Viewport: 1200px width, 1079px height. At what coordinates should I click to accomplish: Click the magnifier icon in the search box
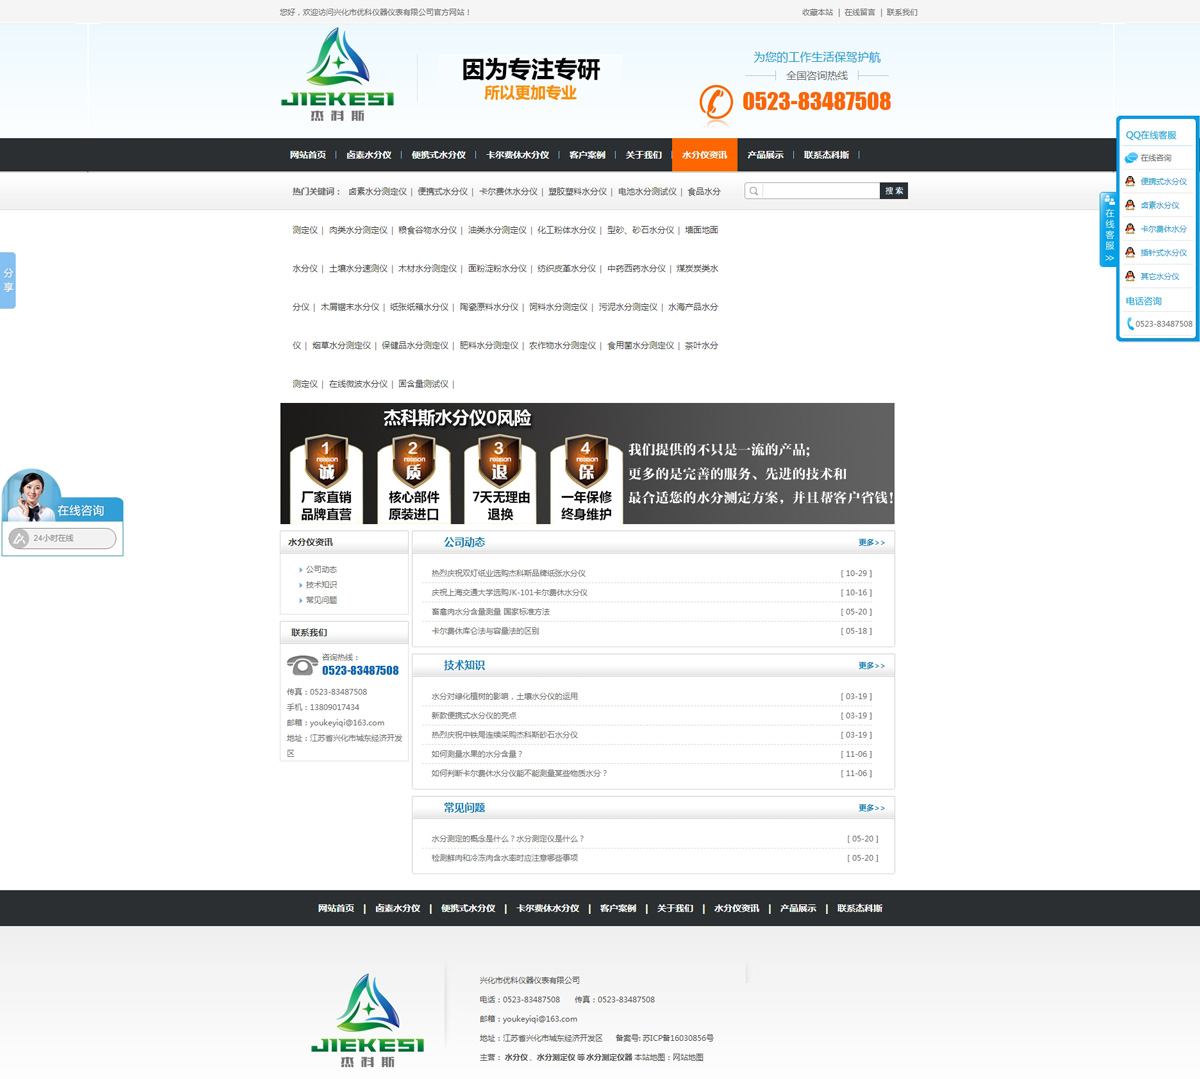[754, 191]
